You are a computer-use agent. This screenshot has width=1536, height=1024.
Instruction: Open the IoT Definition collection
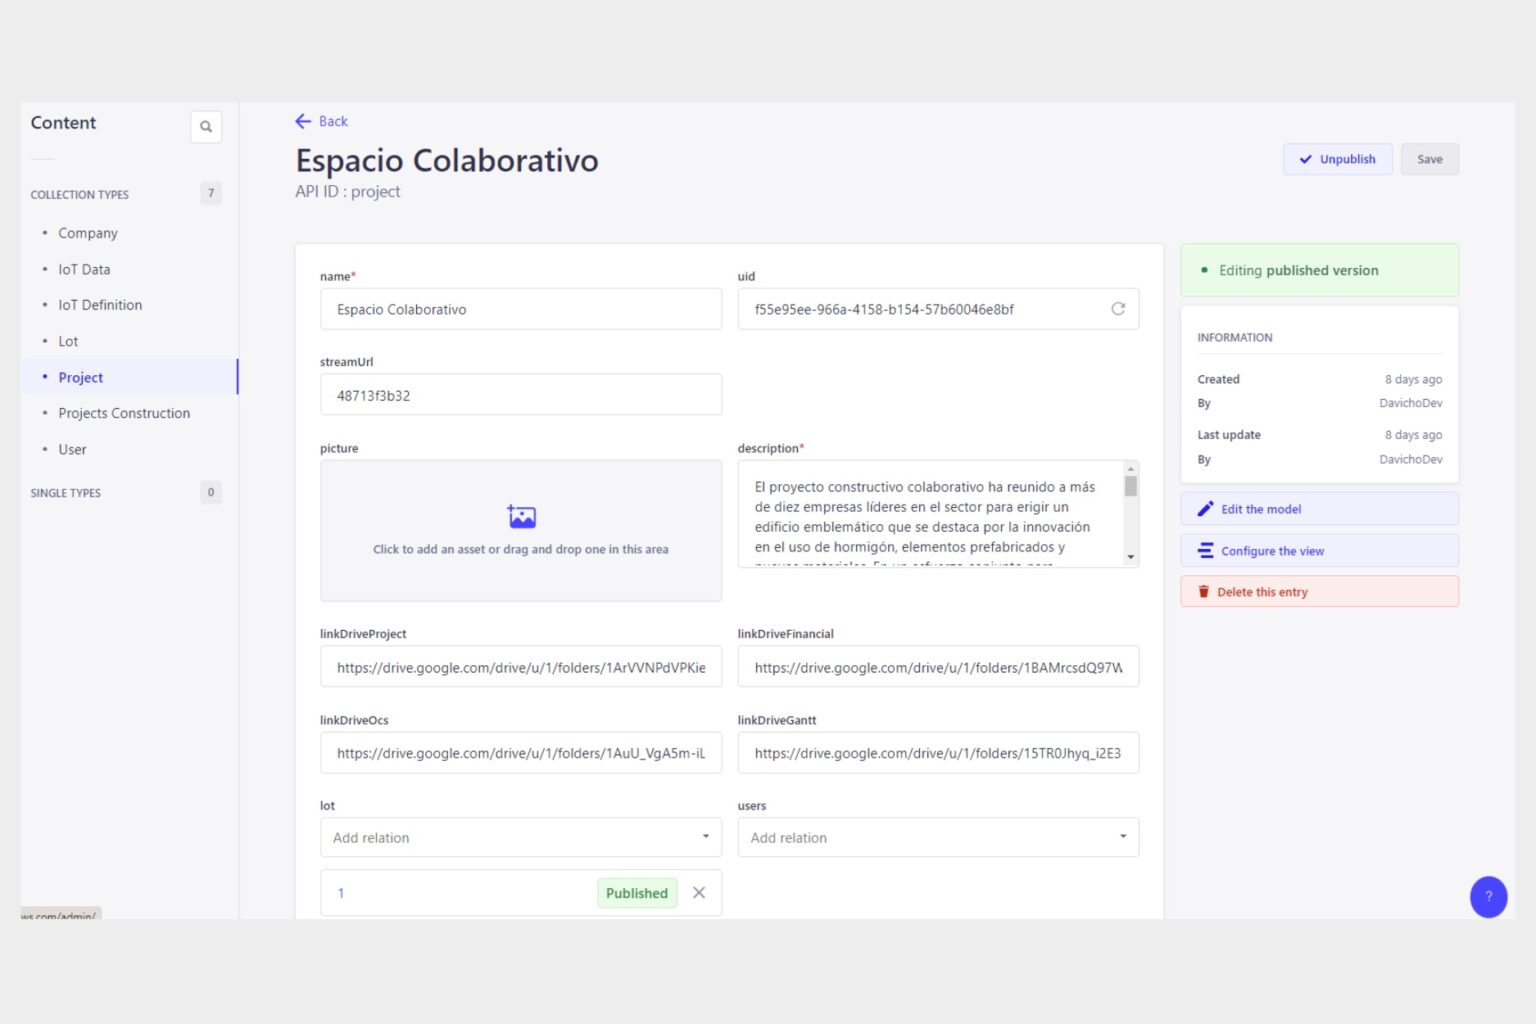100,305
